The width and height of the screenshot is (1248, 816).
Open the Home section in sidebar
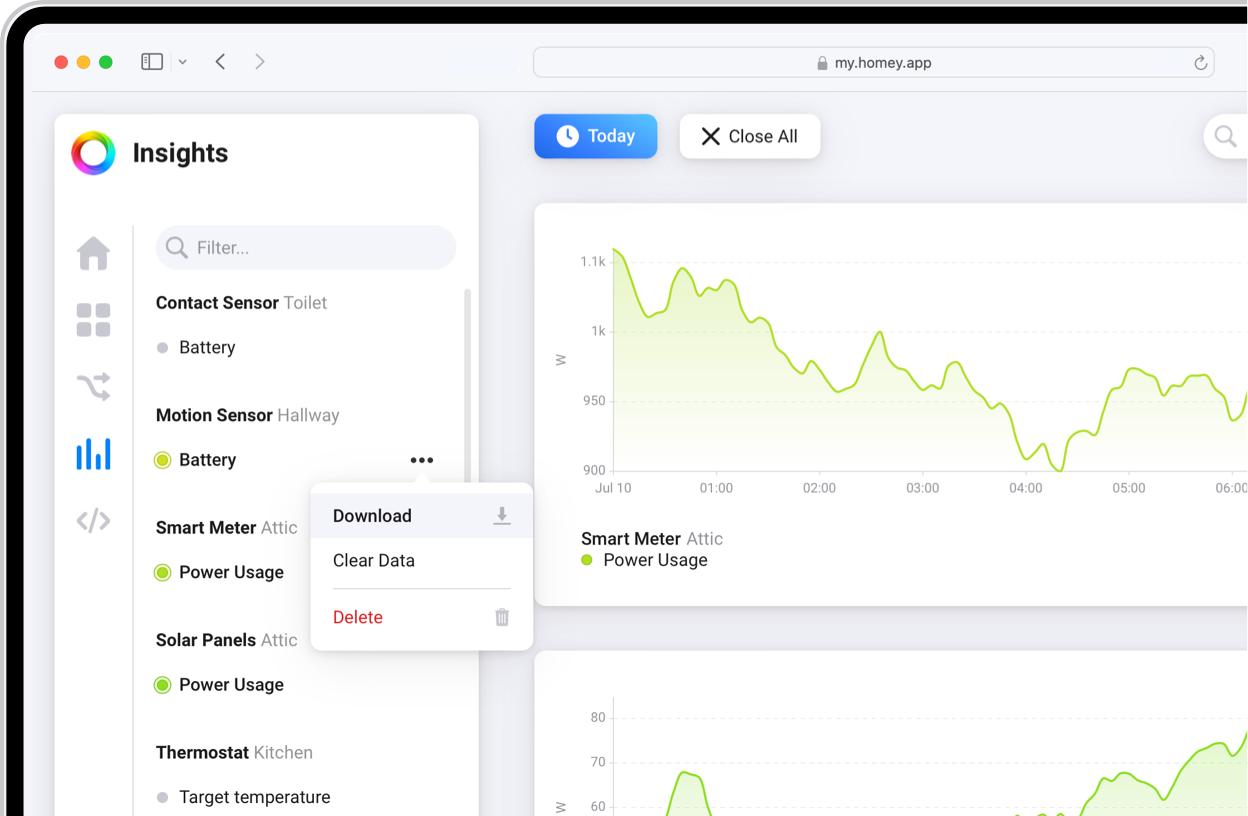click(94, 253)
